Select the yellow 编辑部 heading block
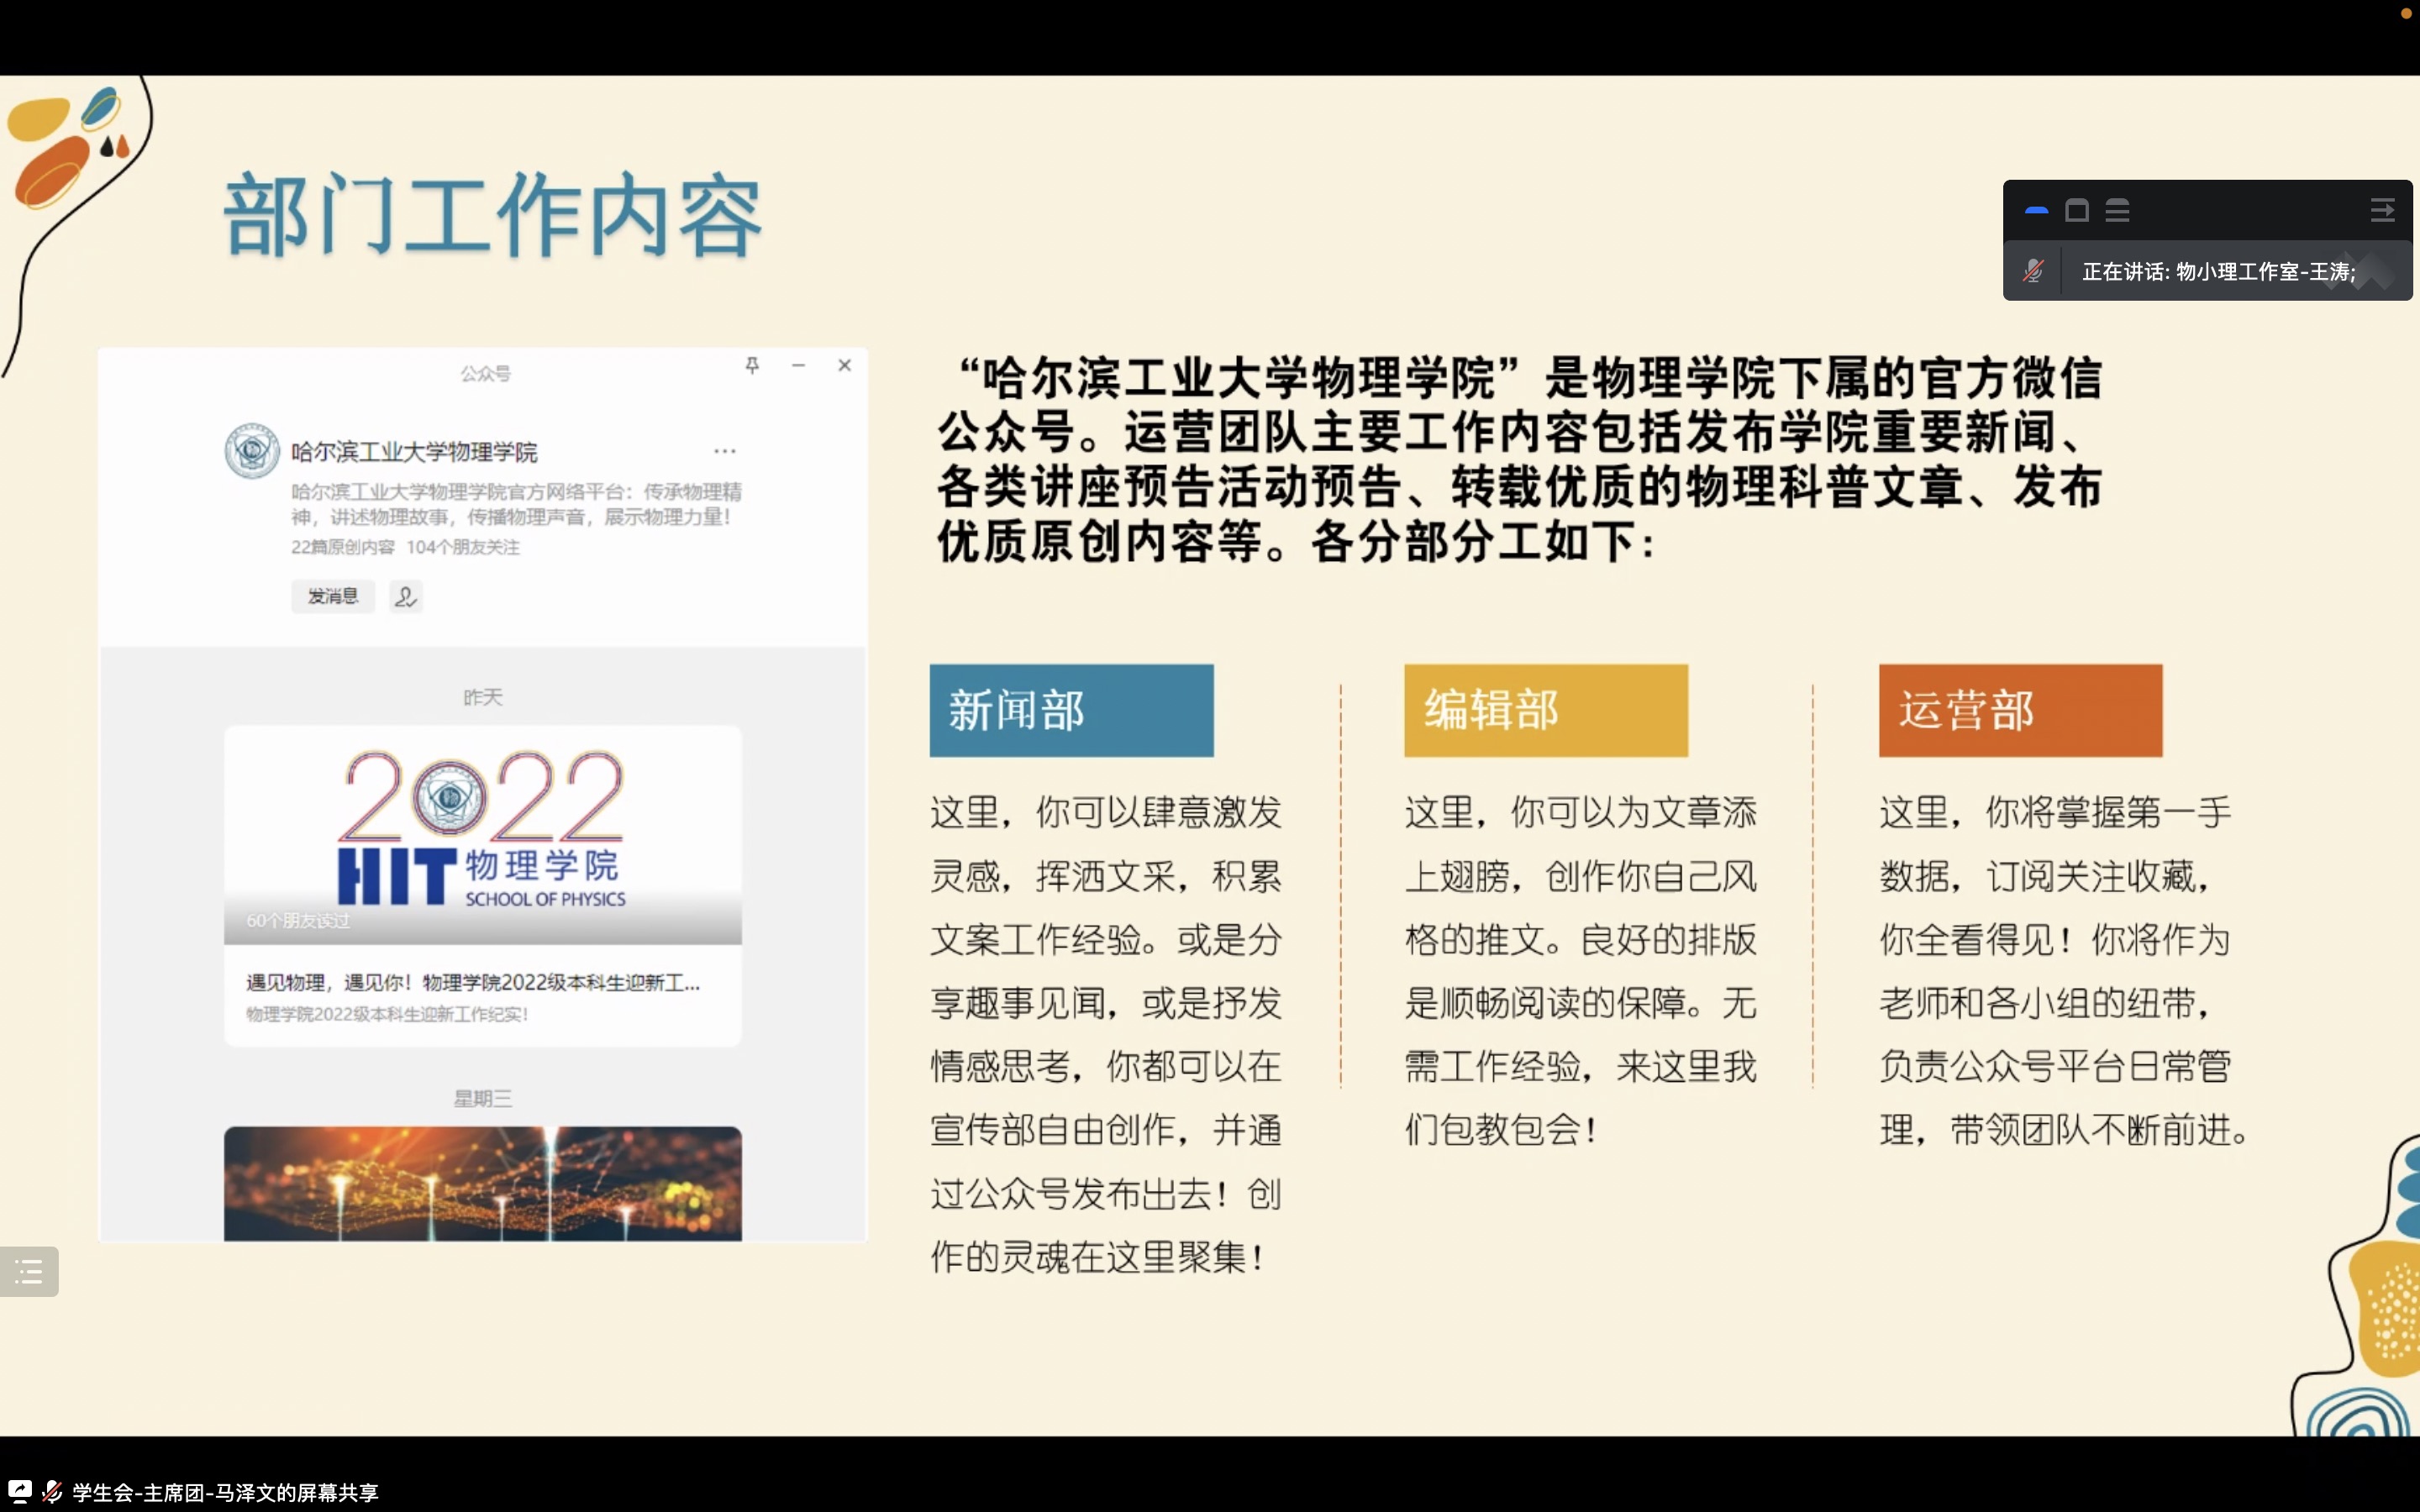The height and width of the screenshot is (1512, 2420). pyautogui.click(x=1545, y=710)
